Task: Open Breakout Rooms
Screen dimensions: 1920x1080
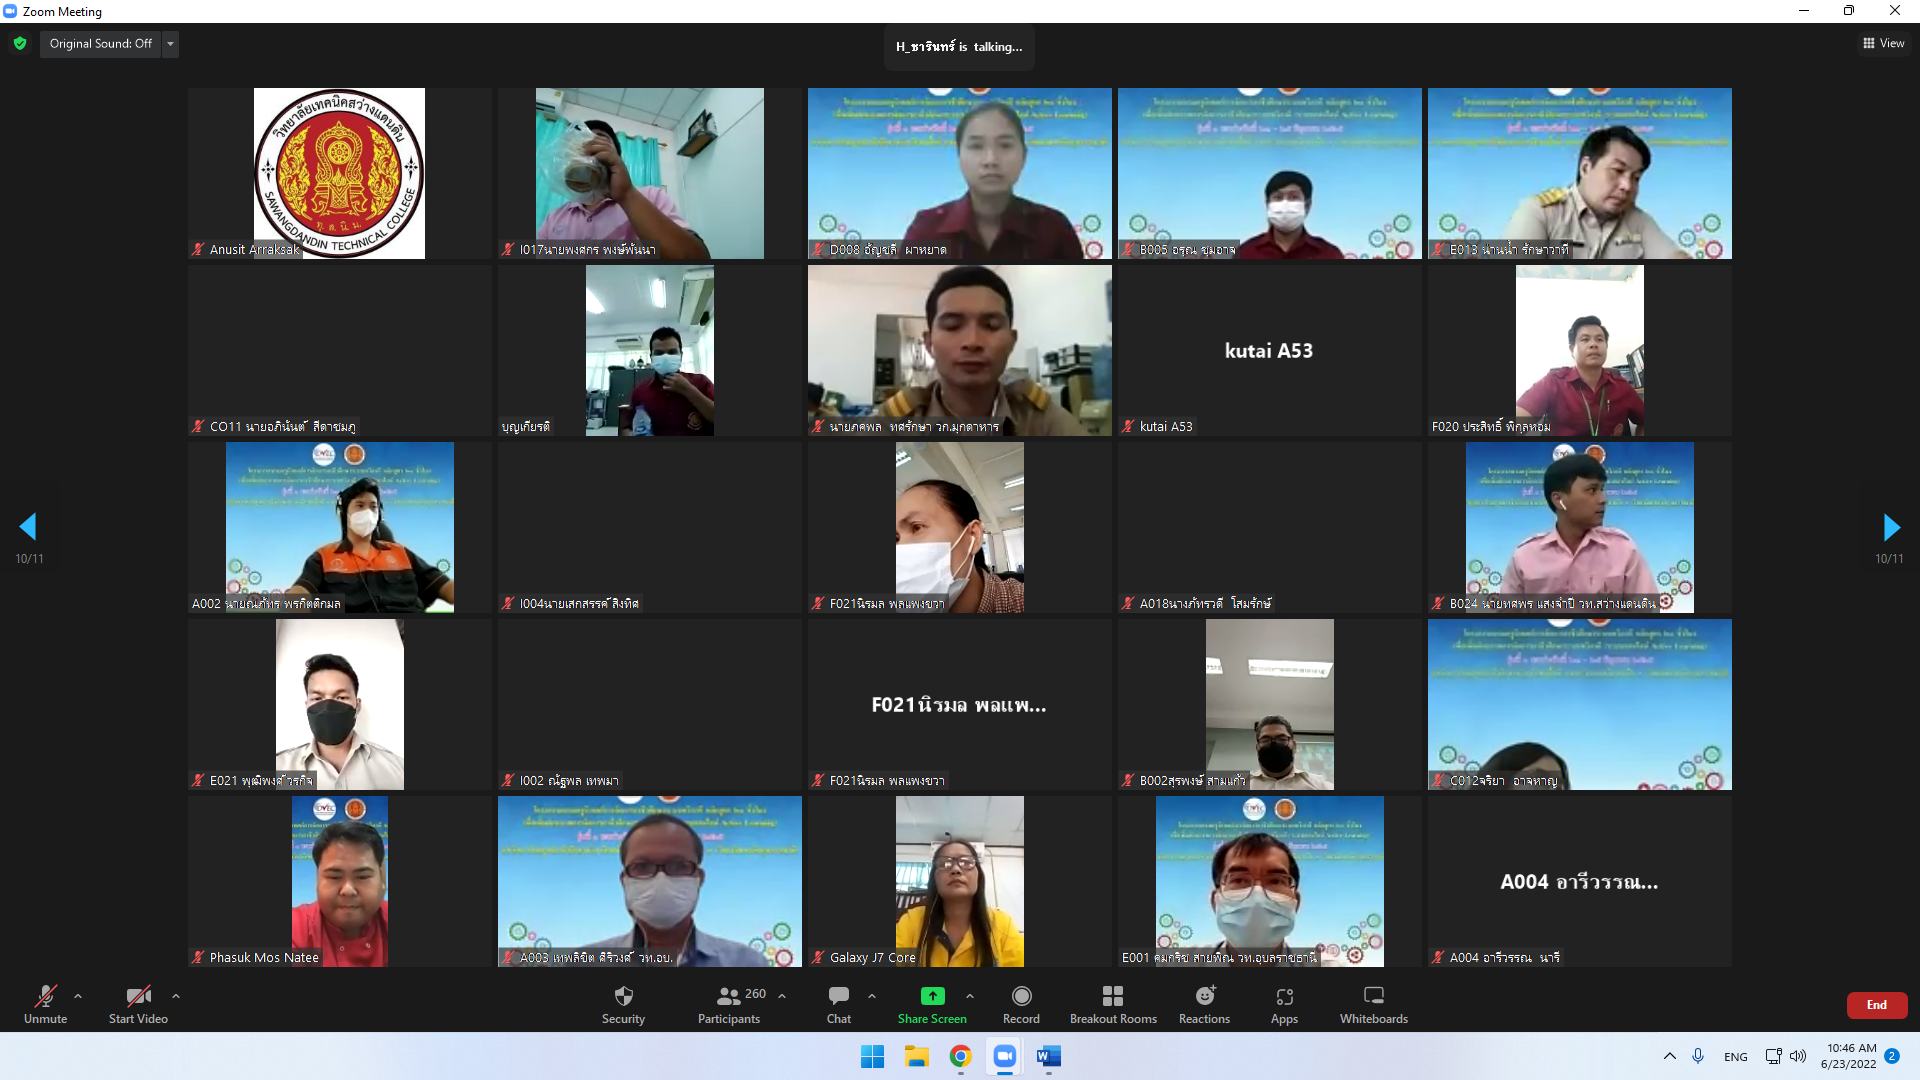Action: coord(1112,1004)
